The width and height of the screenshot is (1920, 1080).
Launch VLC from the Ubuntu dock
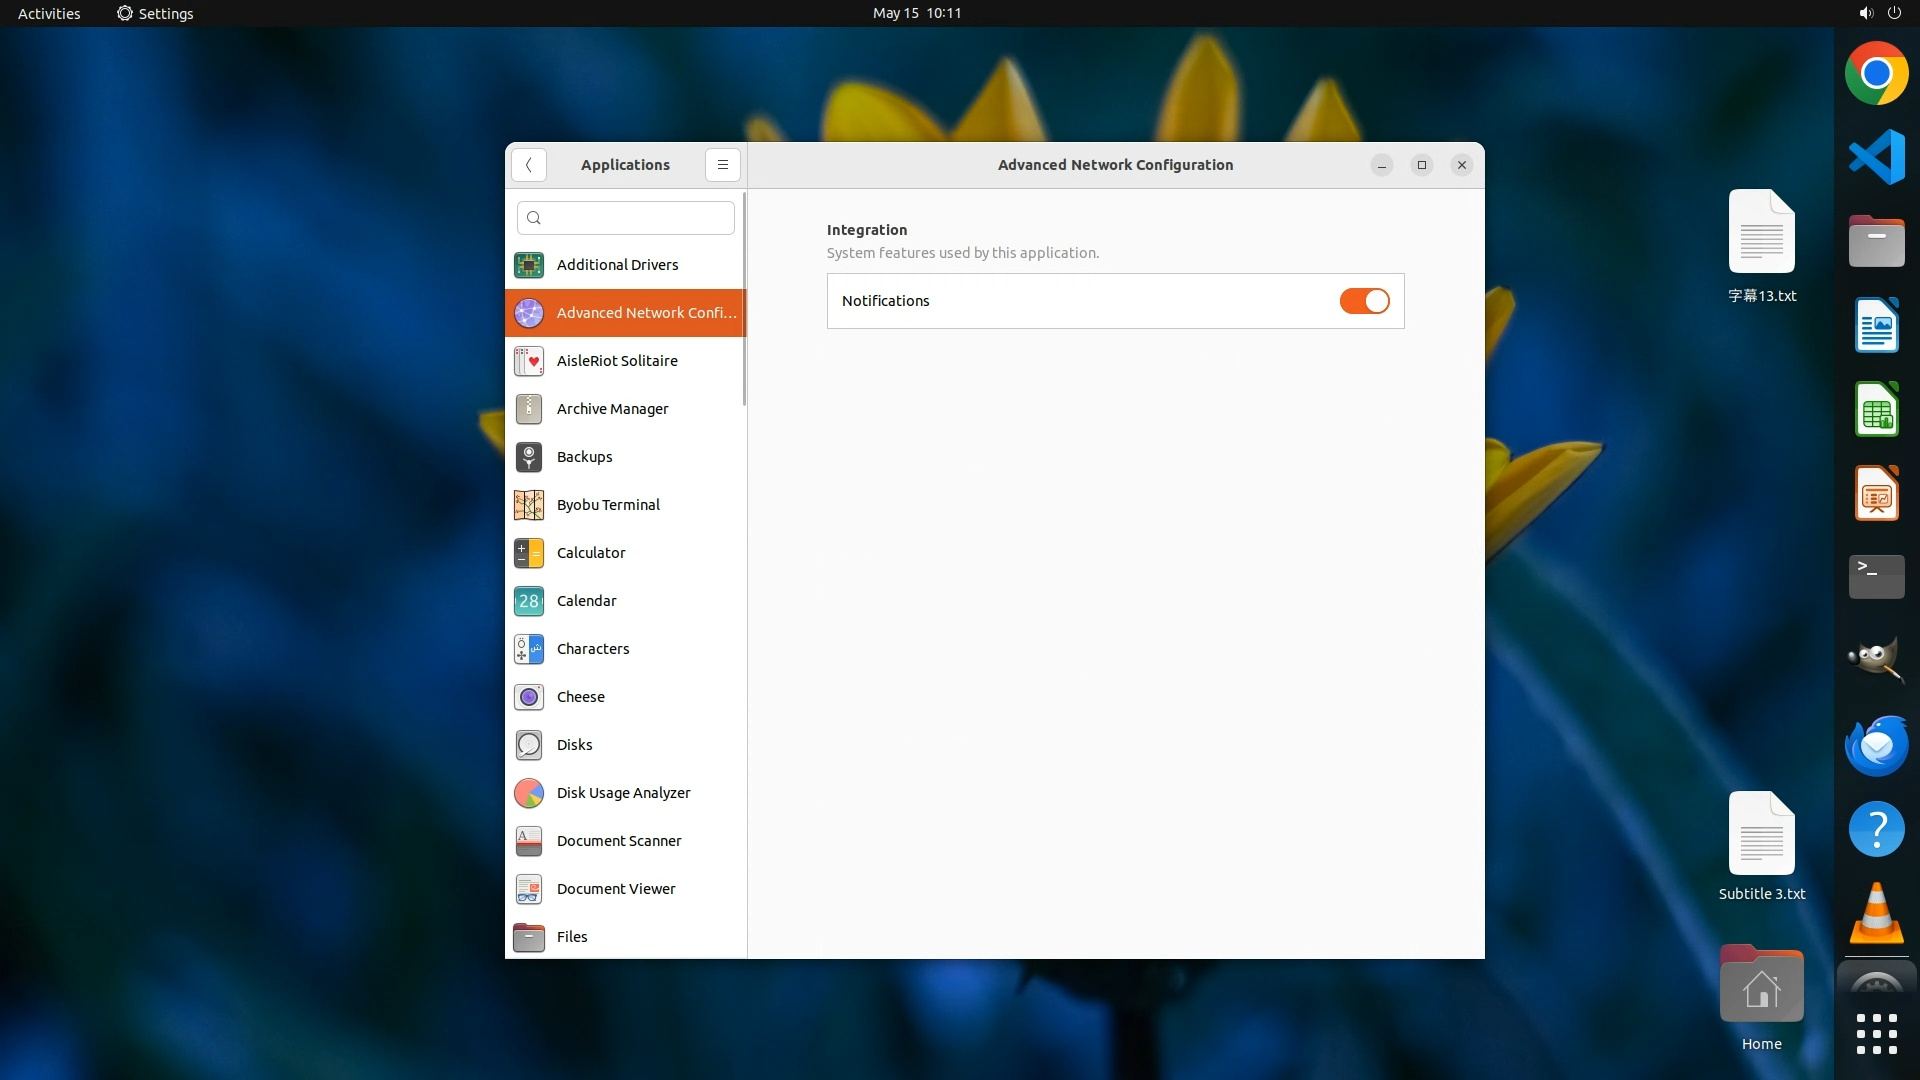click(x=1876, y=914)
